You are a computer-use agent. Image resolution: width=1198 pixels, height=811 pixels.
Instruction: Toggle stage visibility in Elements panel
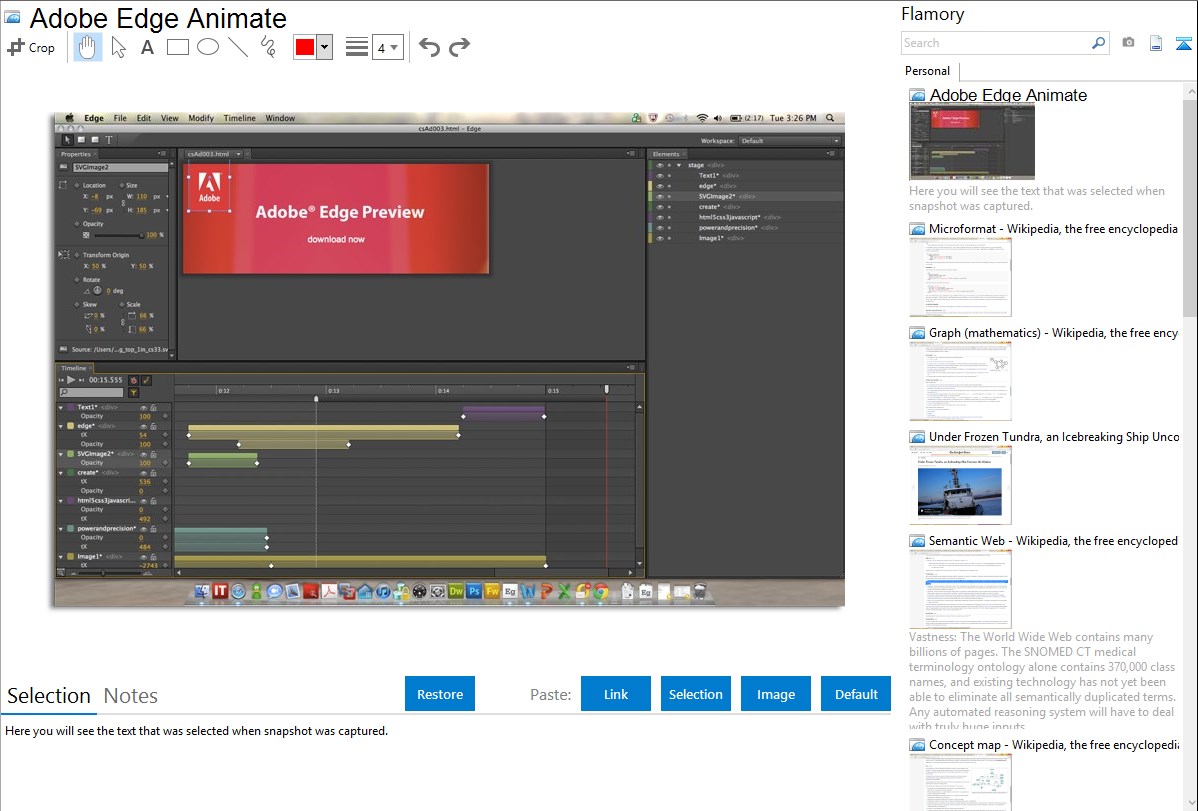tap(660, 165)
